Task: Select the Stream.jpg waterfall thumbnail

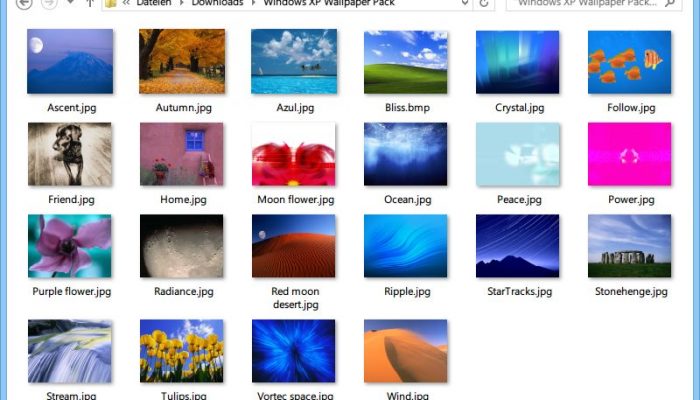Action: [x=70, y=351]
